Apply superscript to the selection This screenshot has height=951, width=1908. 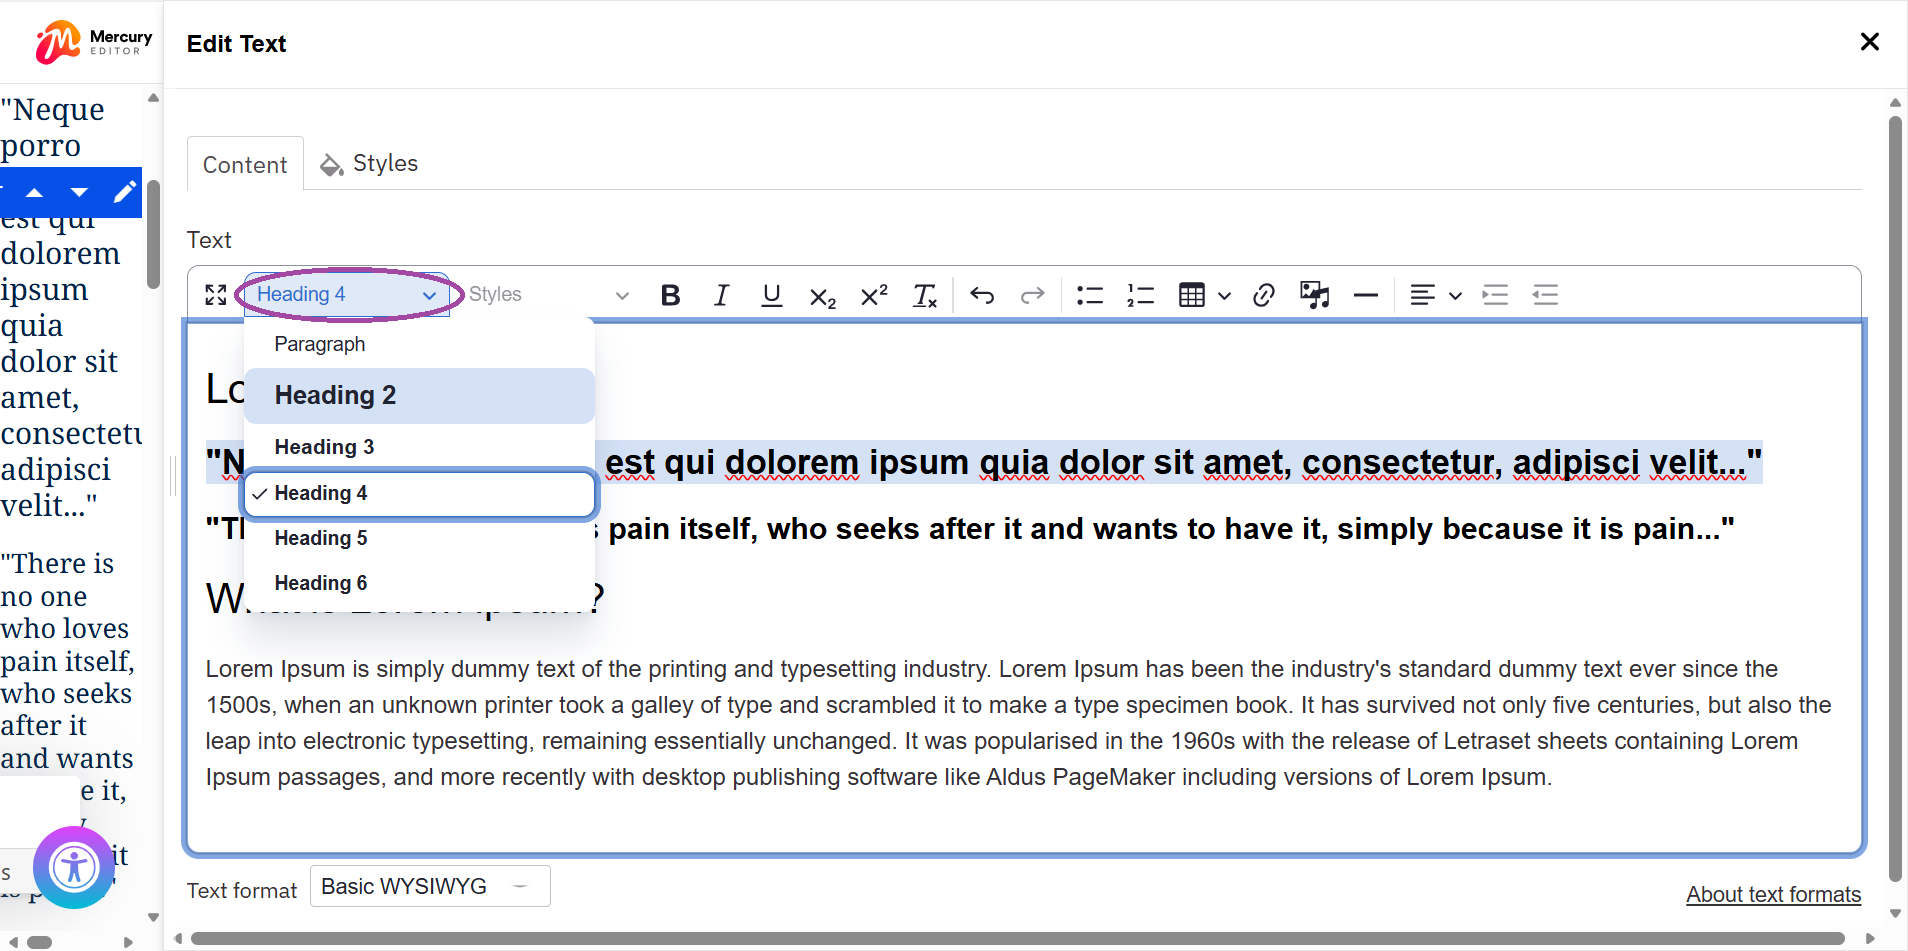pyautogui.click(x=872, y=294)
